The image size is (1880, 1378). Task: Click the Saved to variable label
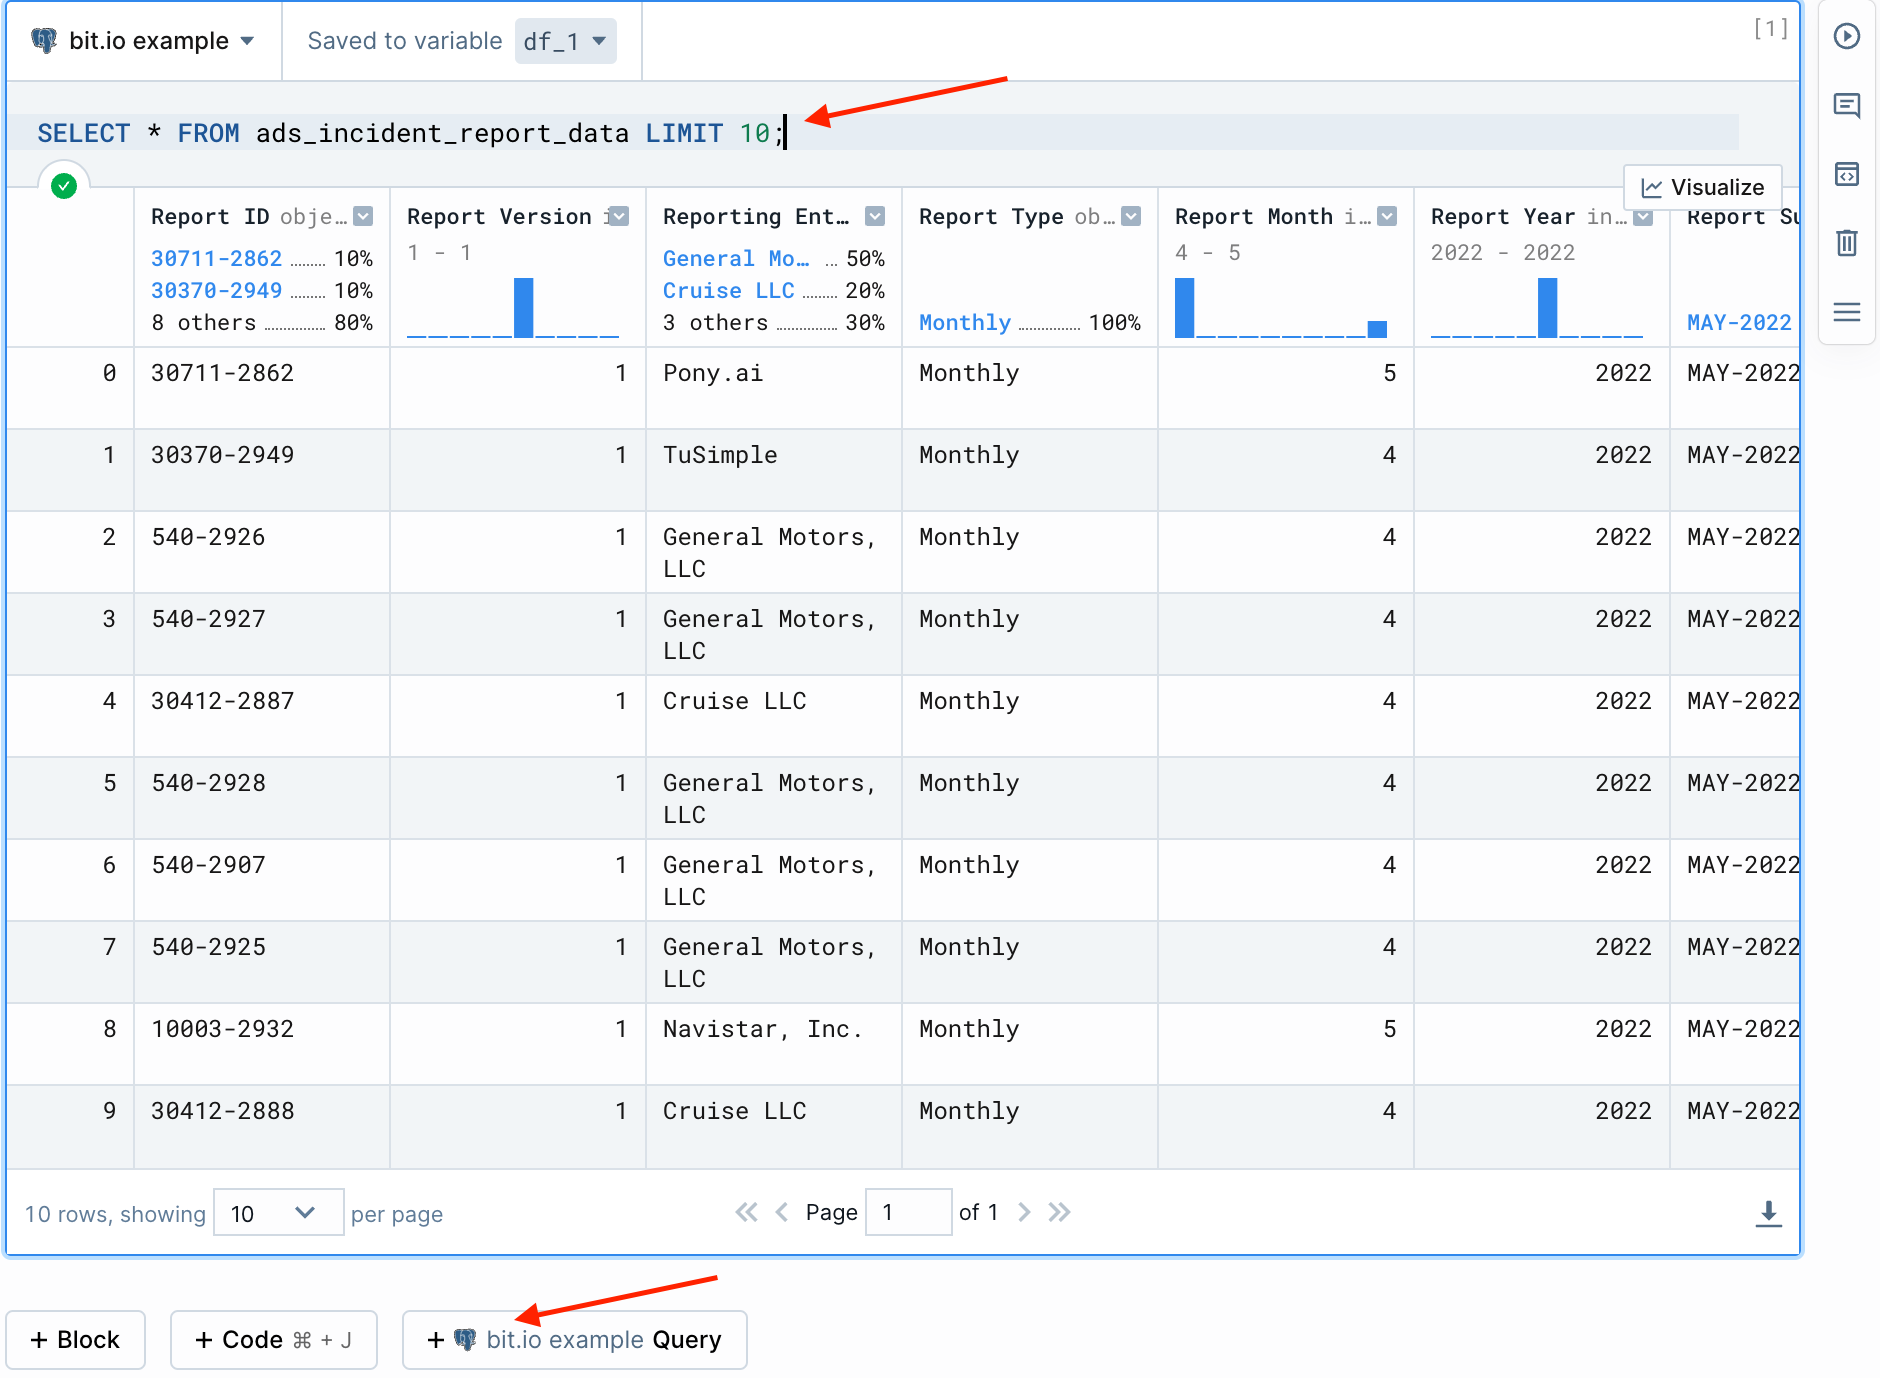pos(405,41)
